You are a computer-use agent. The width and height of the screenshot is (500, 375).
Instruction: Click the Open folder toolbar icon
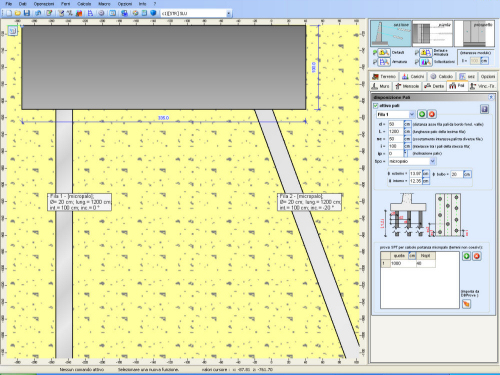18,13
